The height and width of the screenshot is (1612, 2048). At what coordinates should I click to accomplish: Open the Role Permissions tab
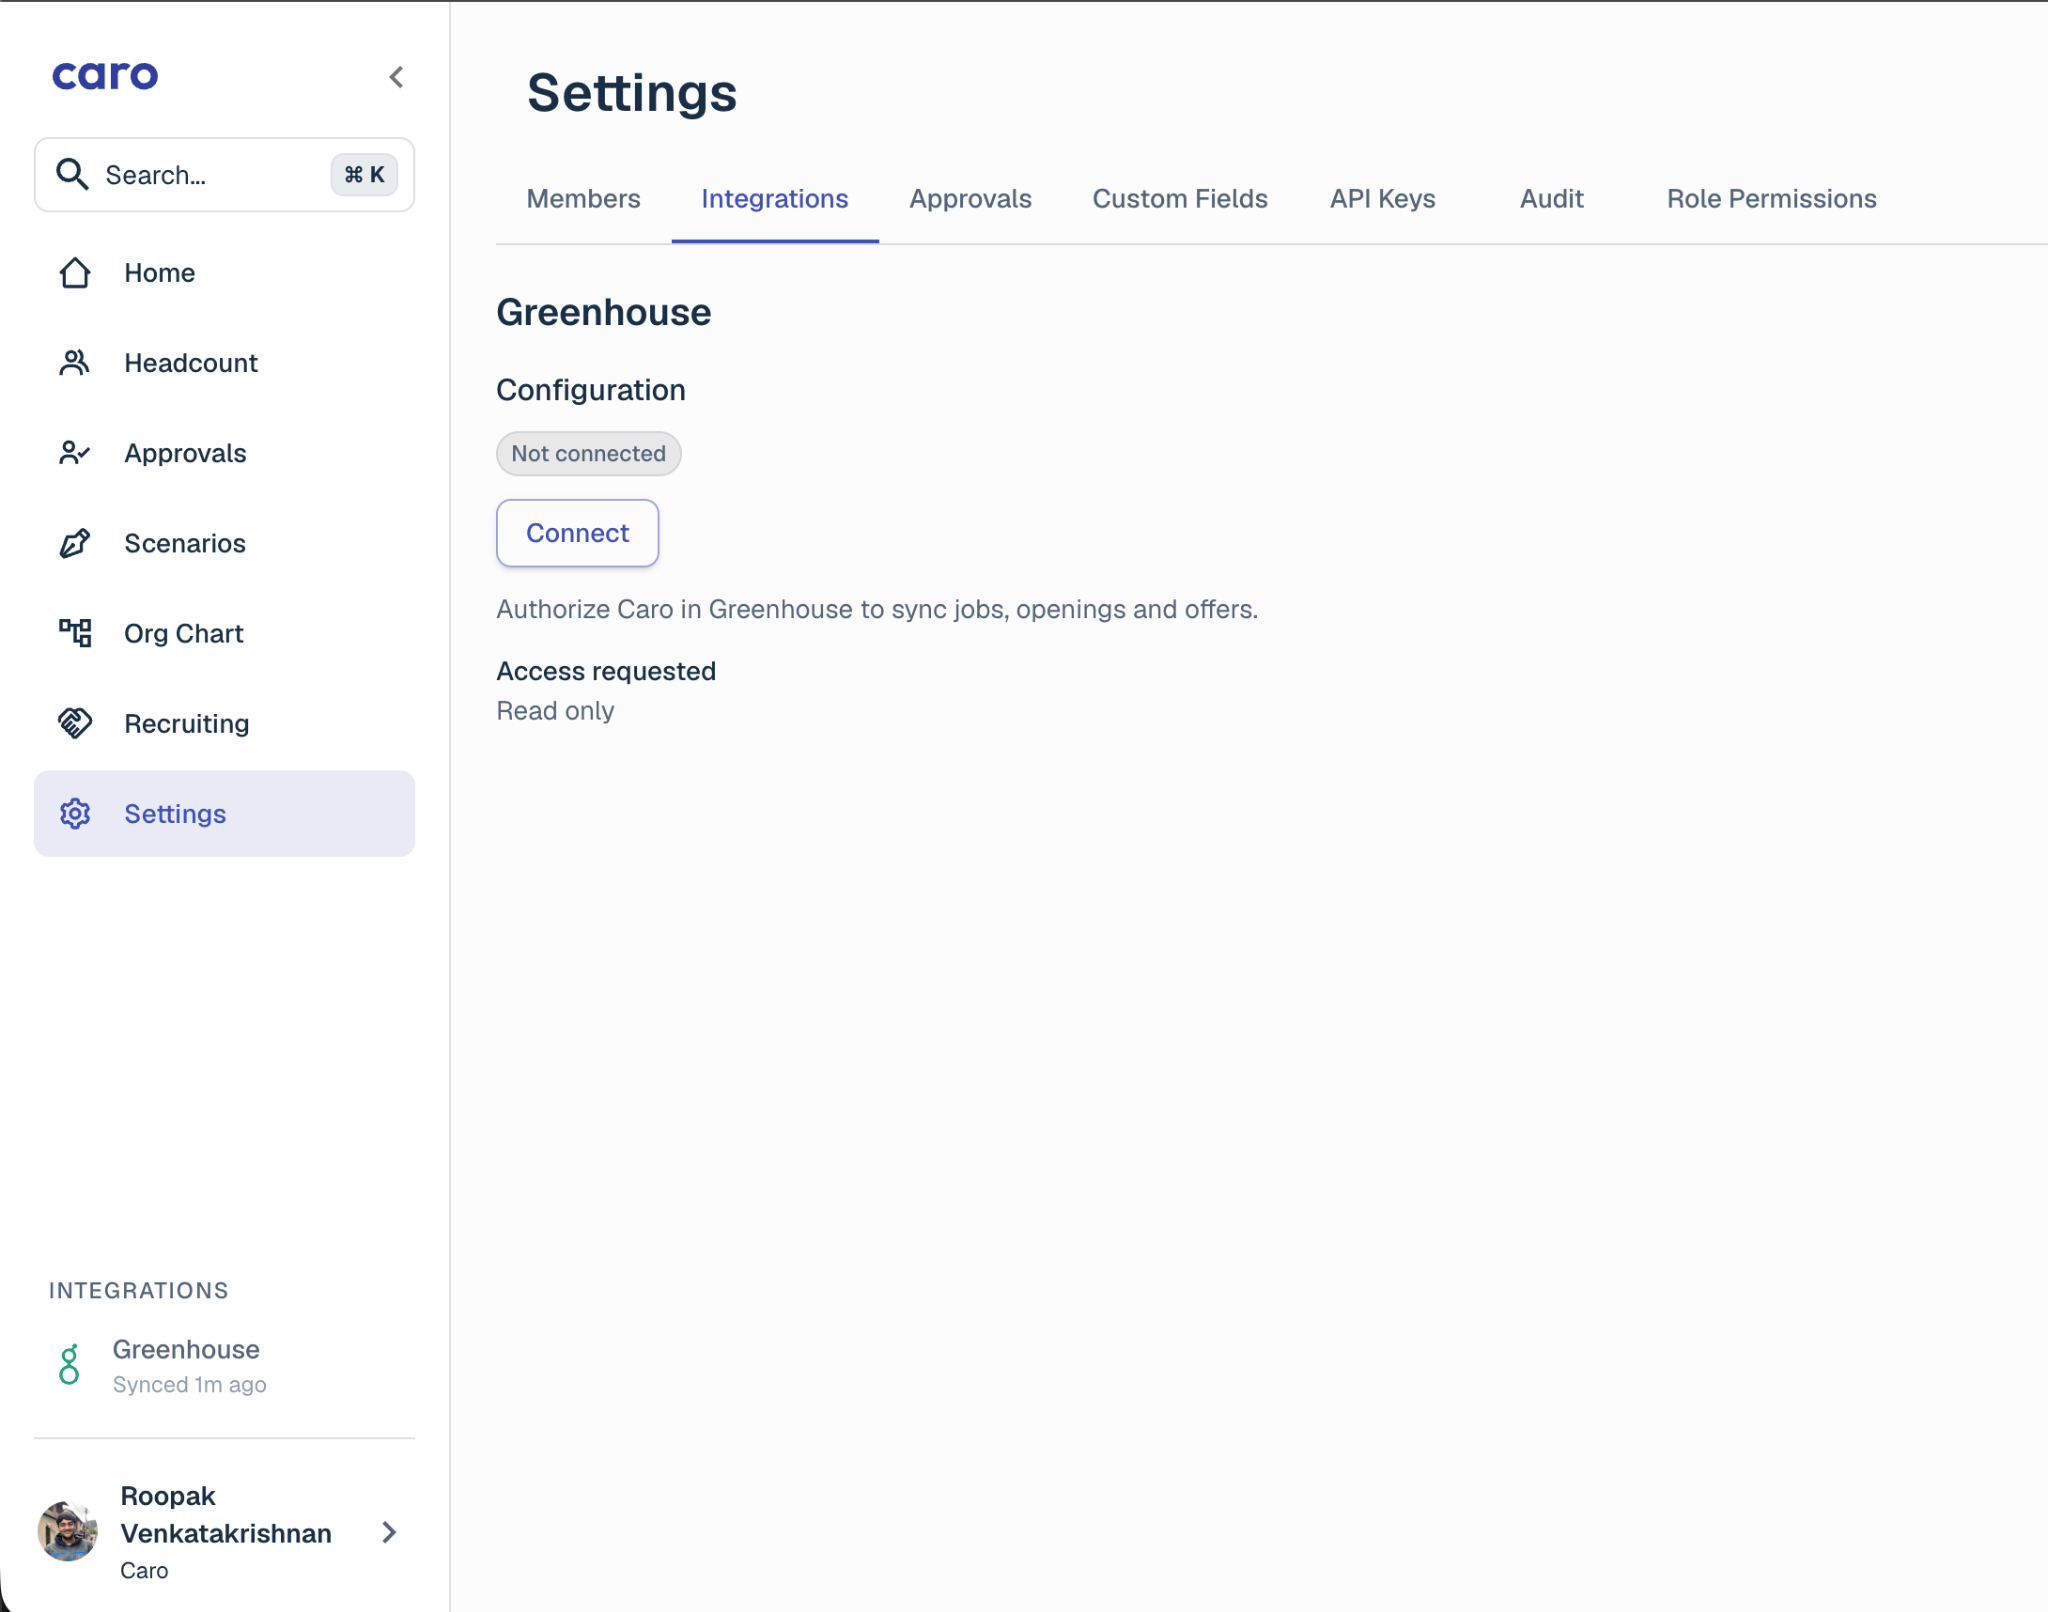point(1771,199)
